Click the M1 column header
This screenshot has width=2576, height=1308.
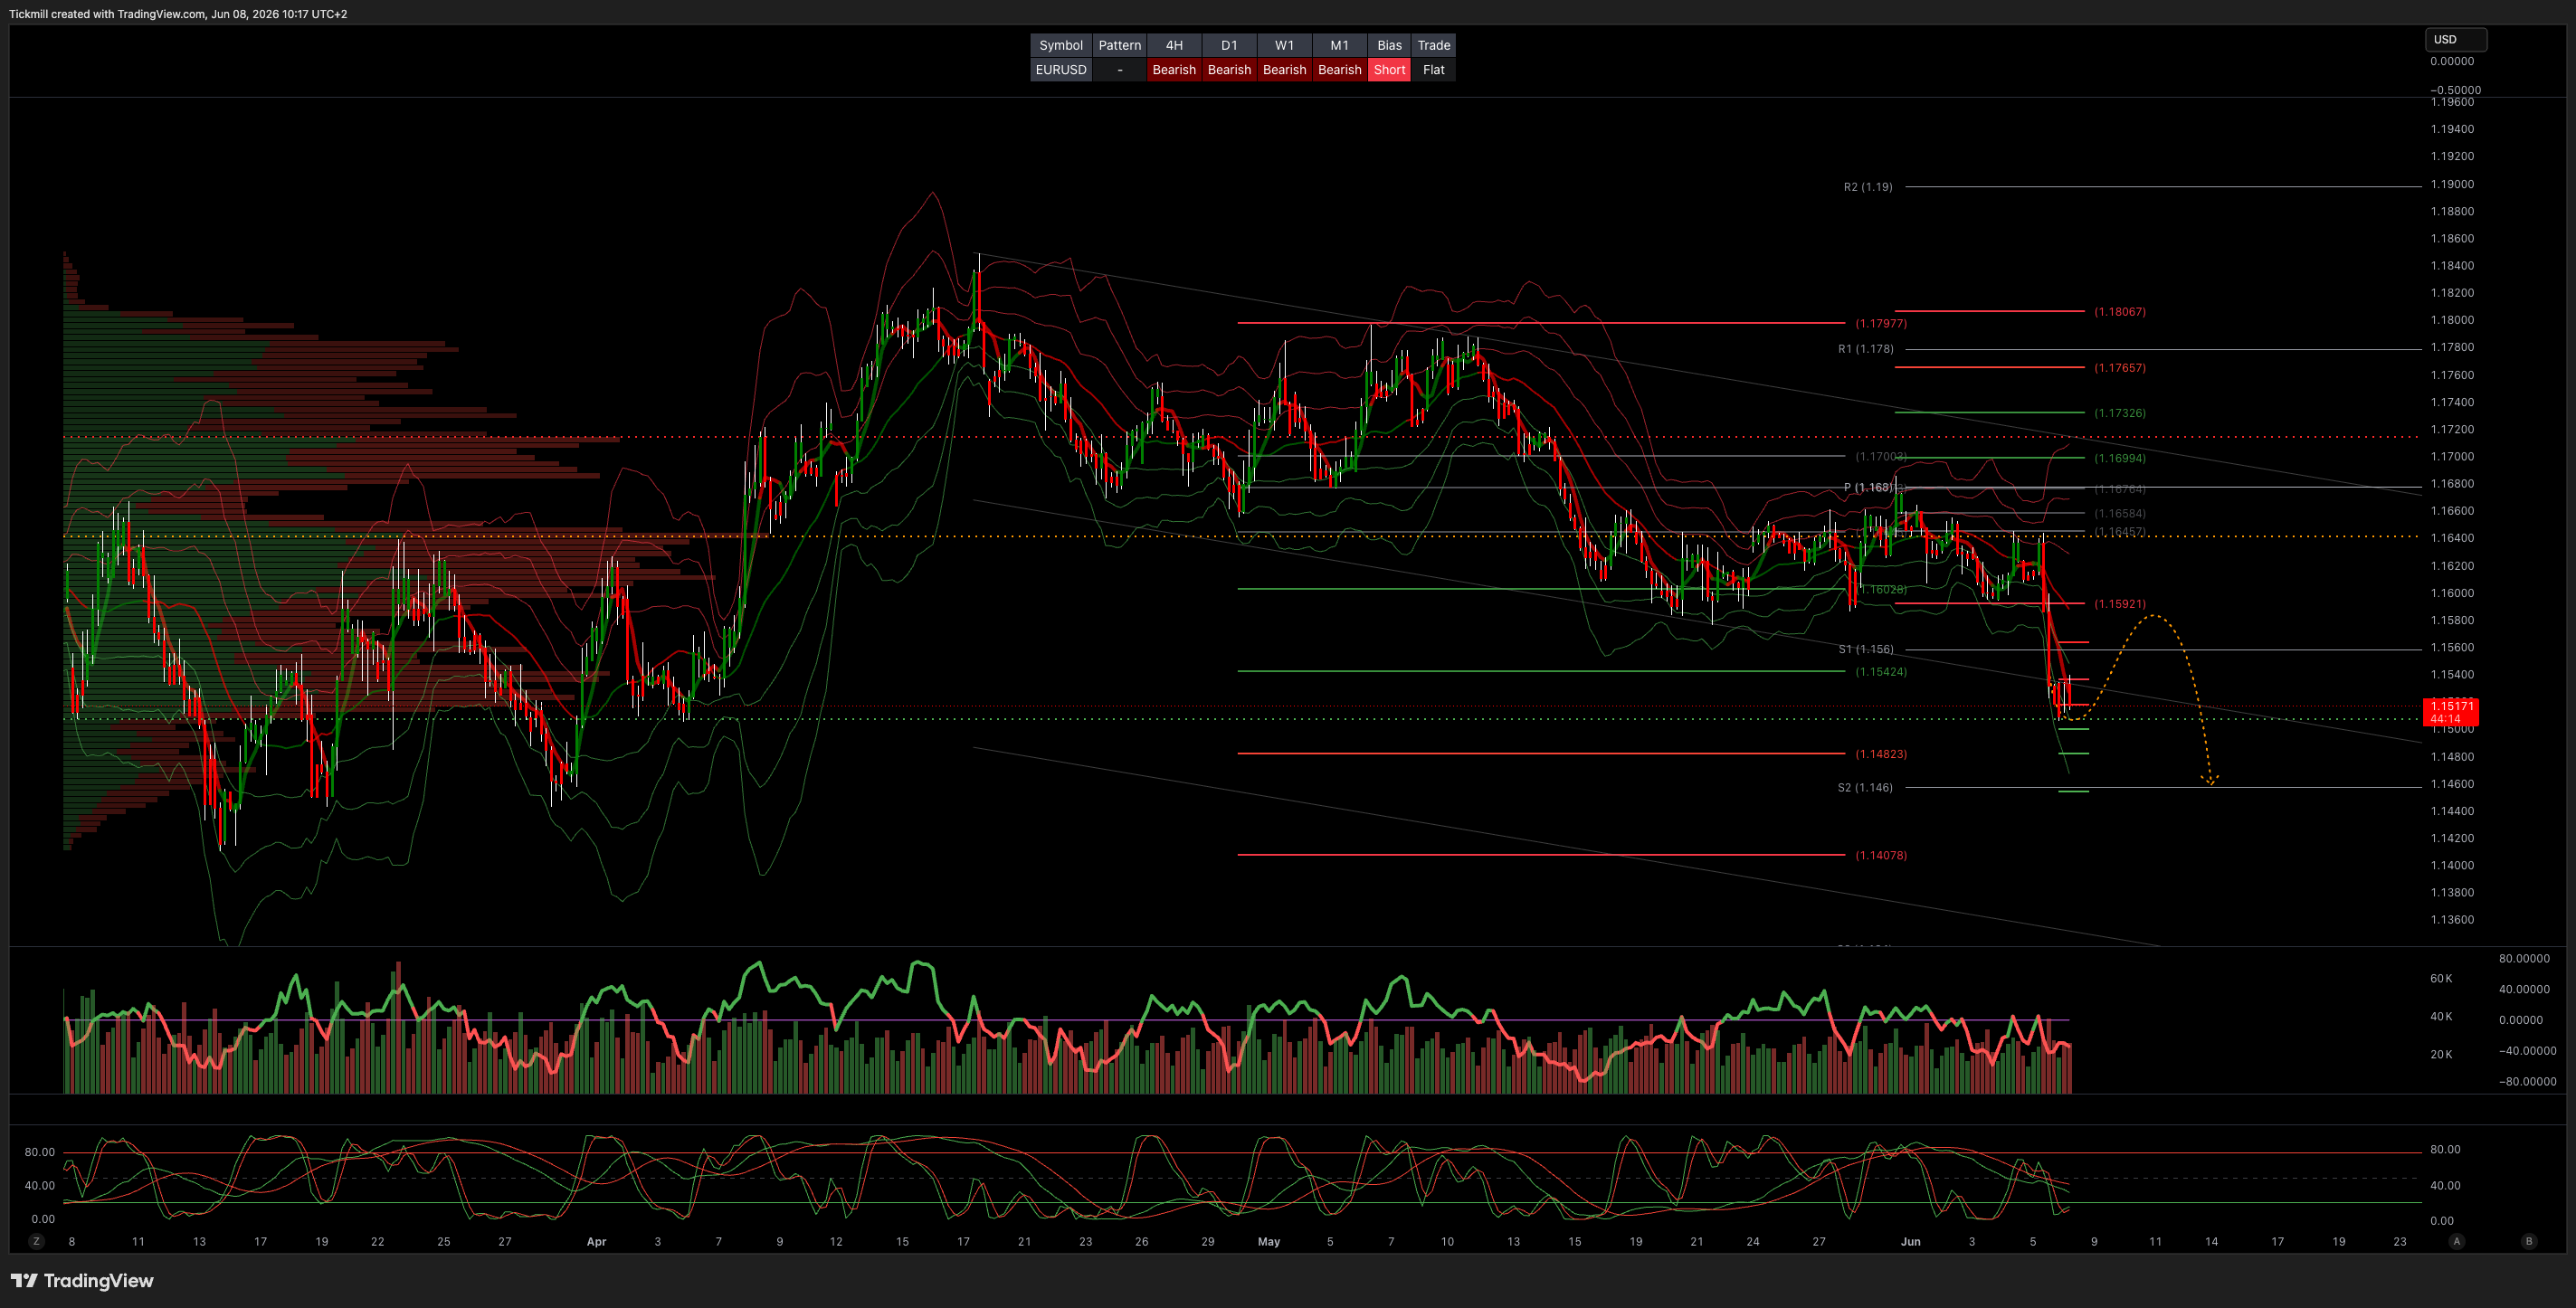tap(1339, 45)
